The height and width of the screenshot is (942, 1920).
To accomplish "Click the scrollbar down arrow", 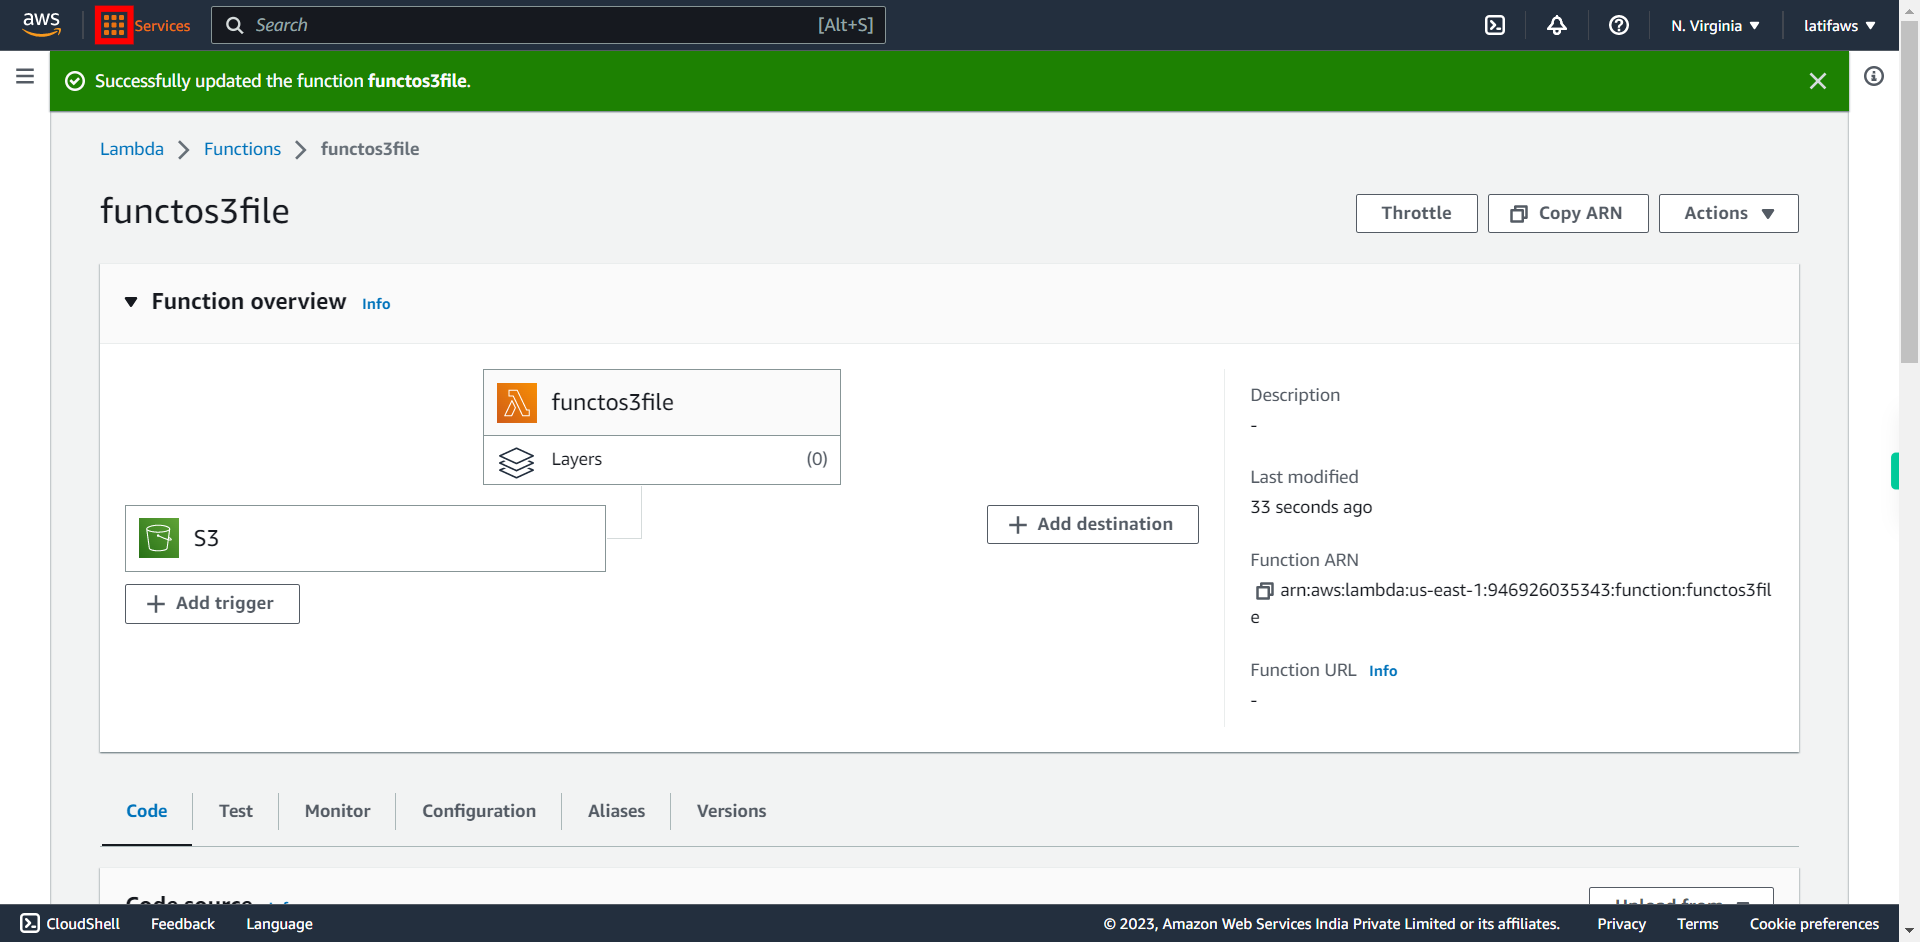I will click(x=1909, y=931).
